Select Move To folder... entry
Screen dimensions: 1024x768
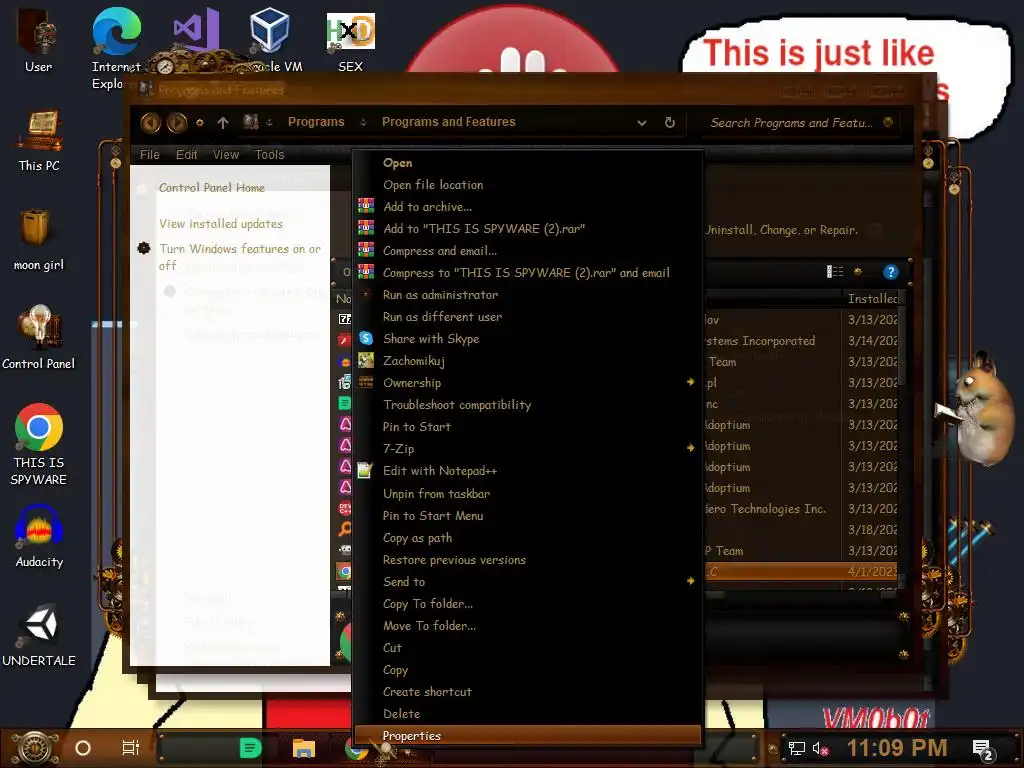[528, 626]
